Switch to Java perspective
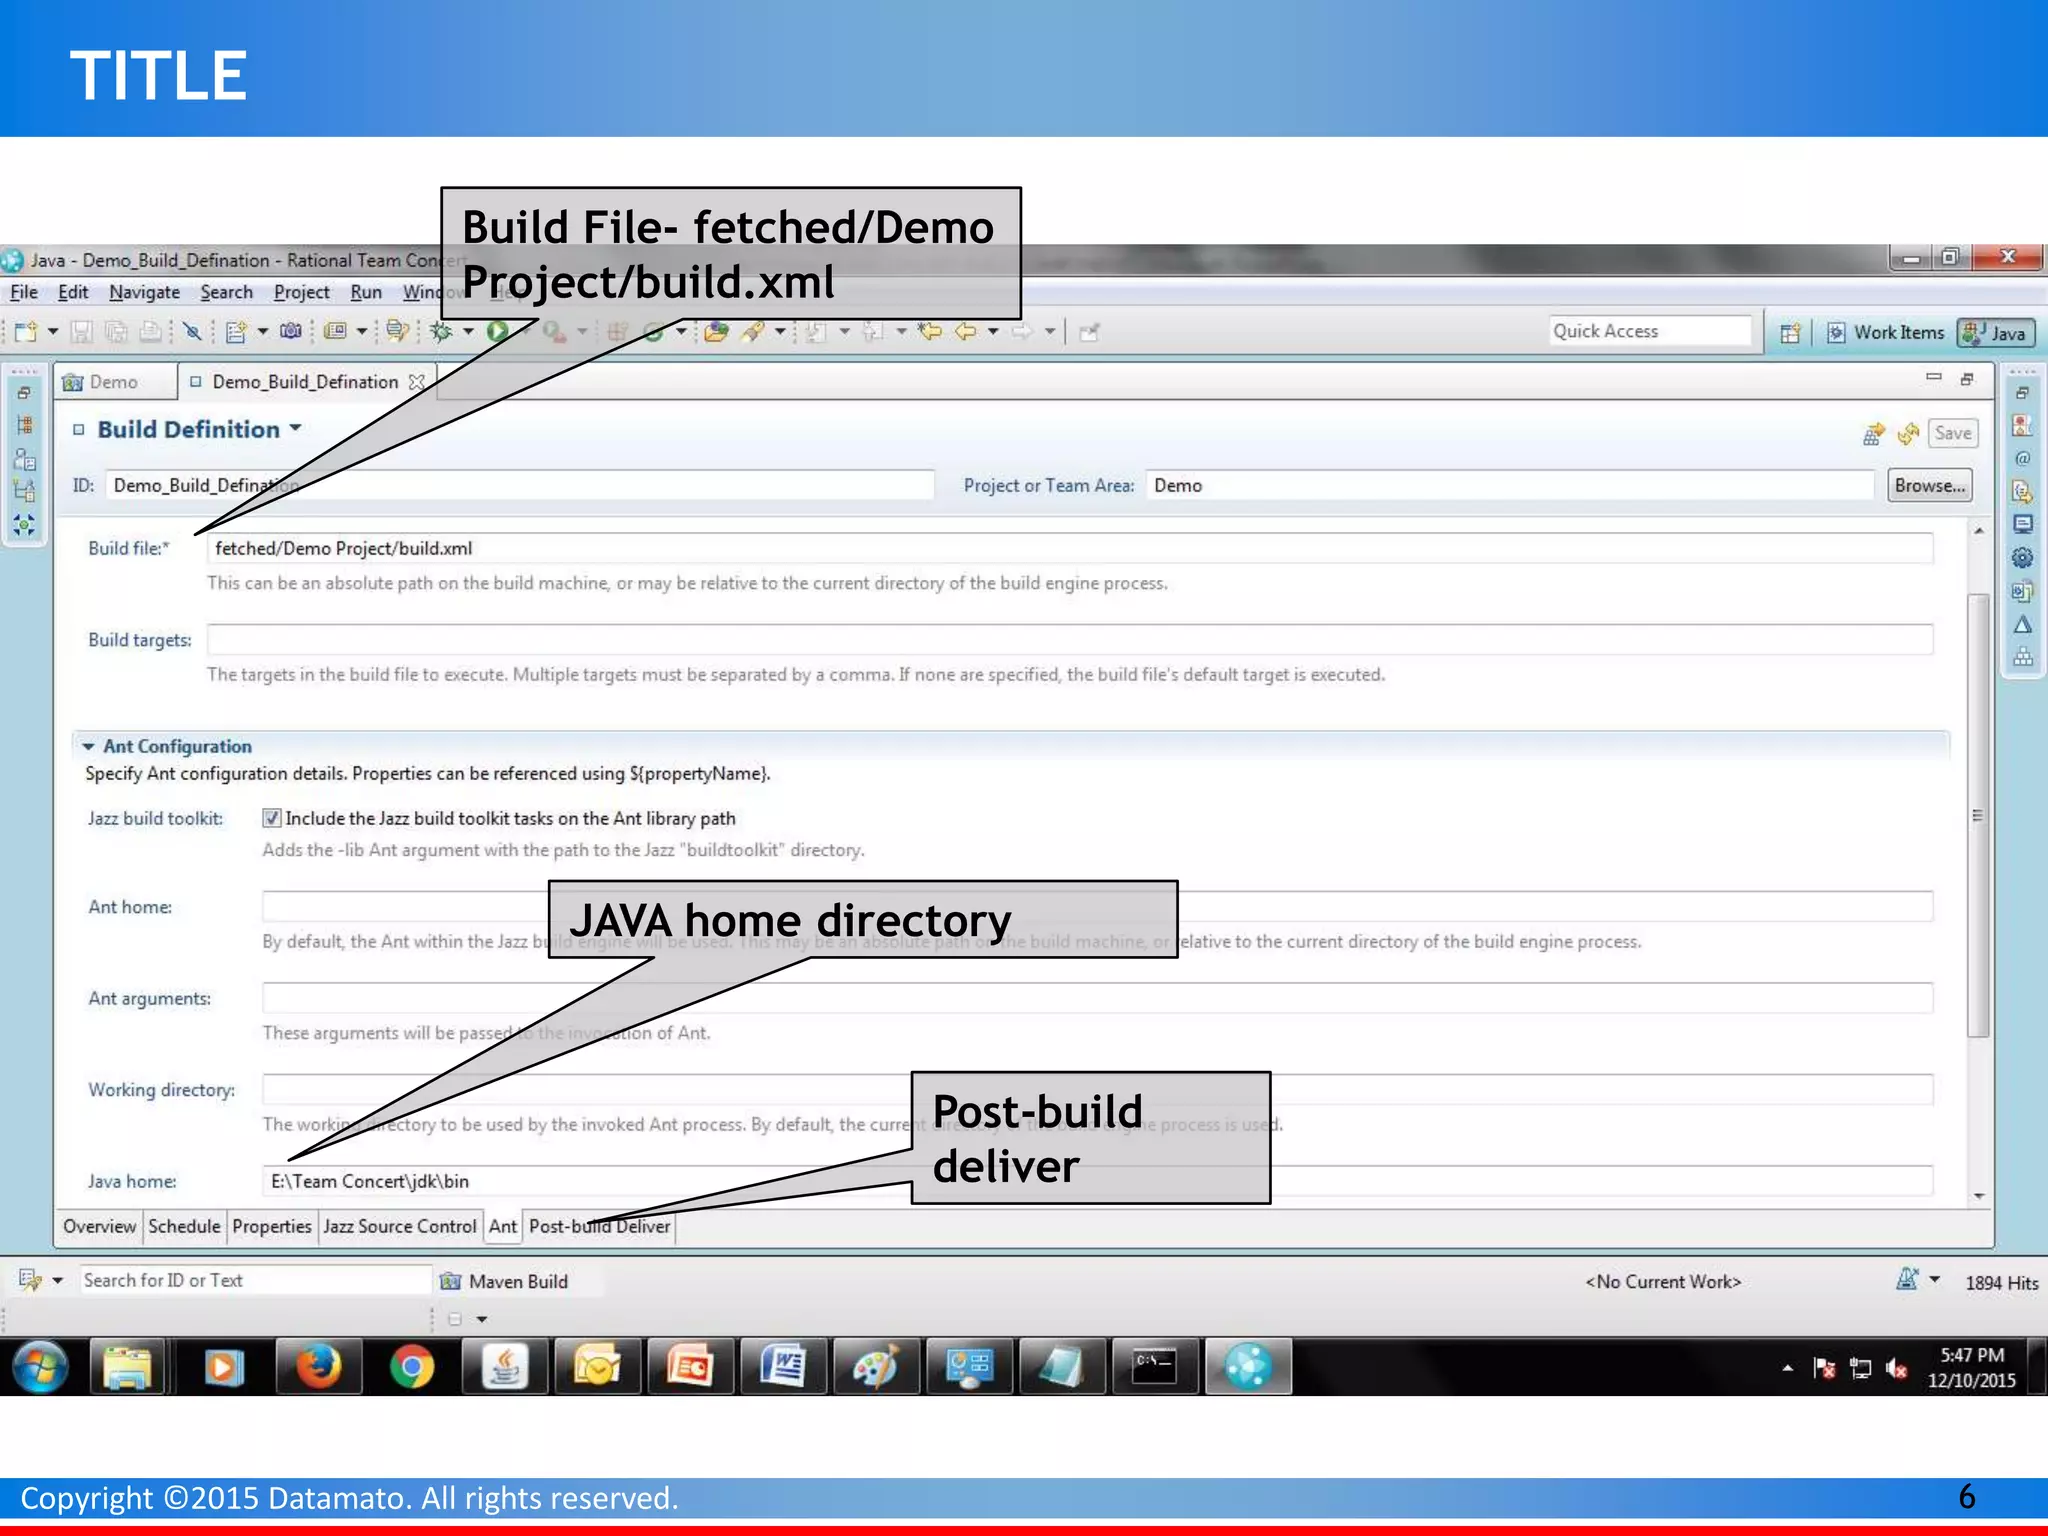The height and width of the screenshot is (1536, 2048). 1995,333
